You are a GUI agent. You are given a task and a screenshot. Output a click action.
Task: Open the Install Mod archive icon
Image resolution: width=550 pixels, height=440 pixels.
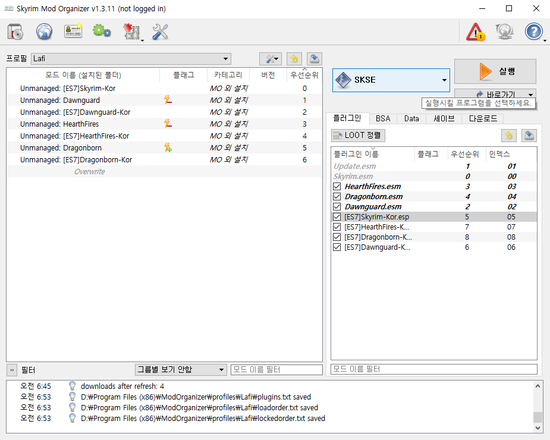(15, 32)
